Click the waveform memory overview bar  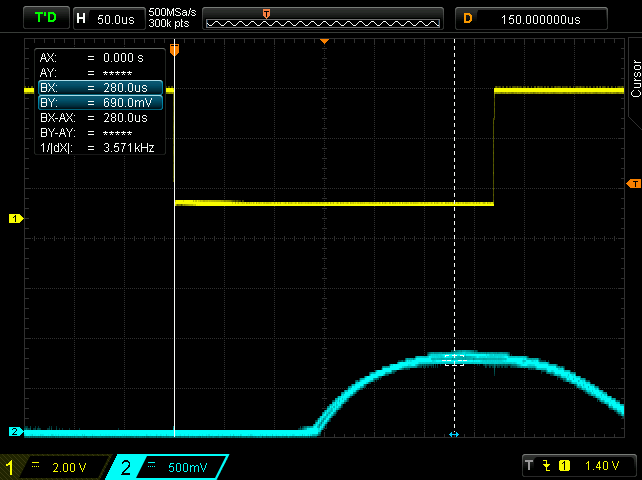322,19
